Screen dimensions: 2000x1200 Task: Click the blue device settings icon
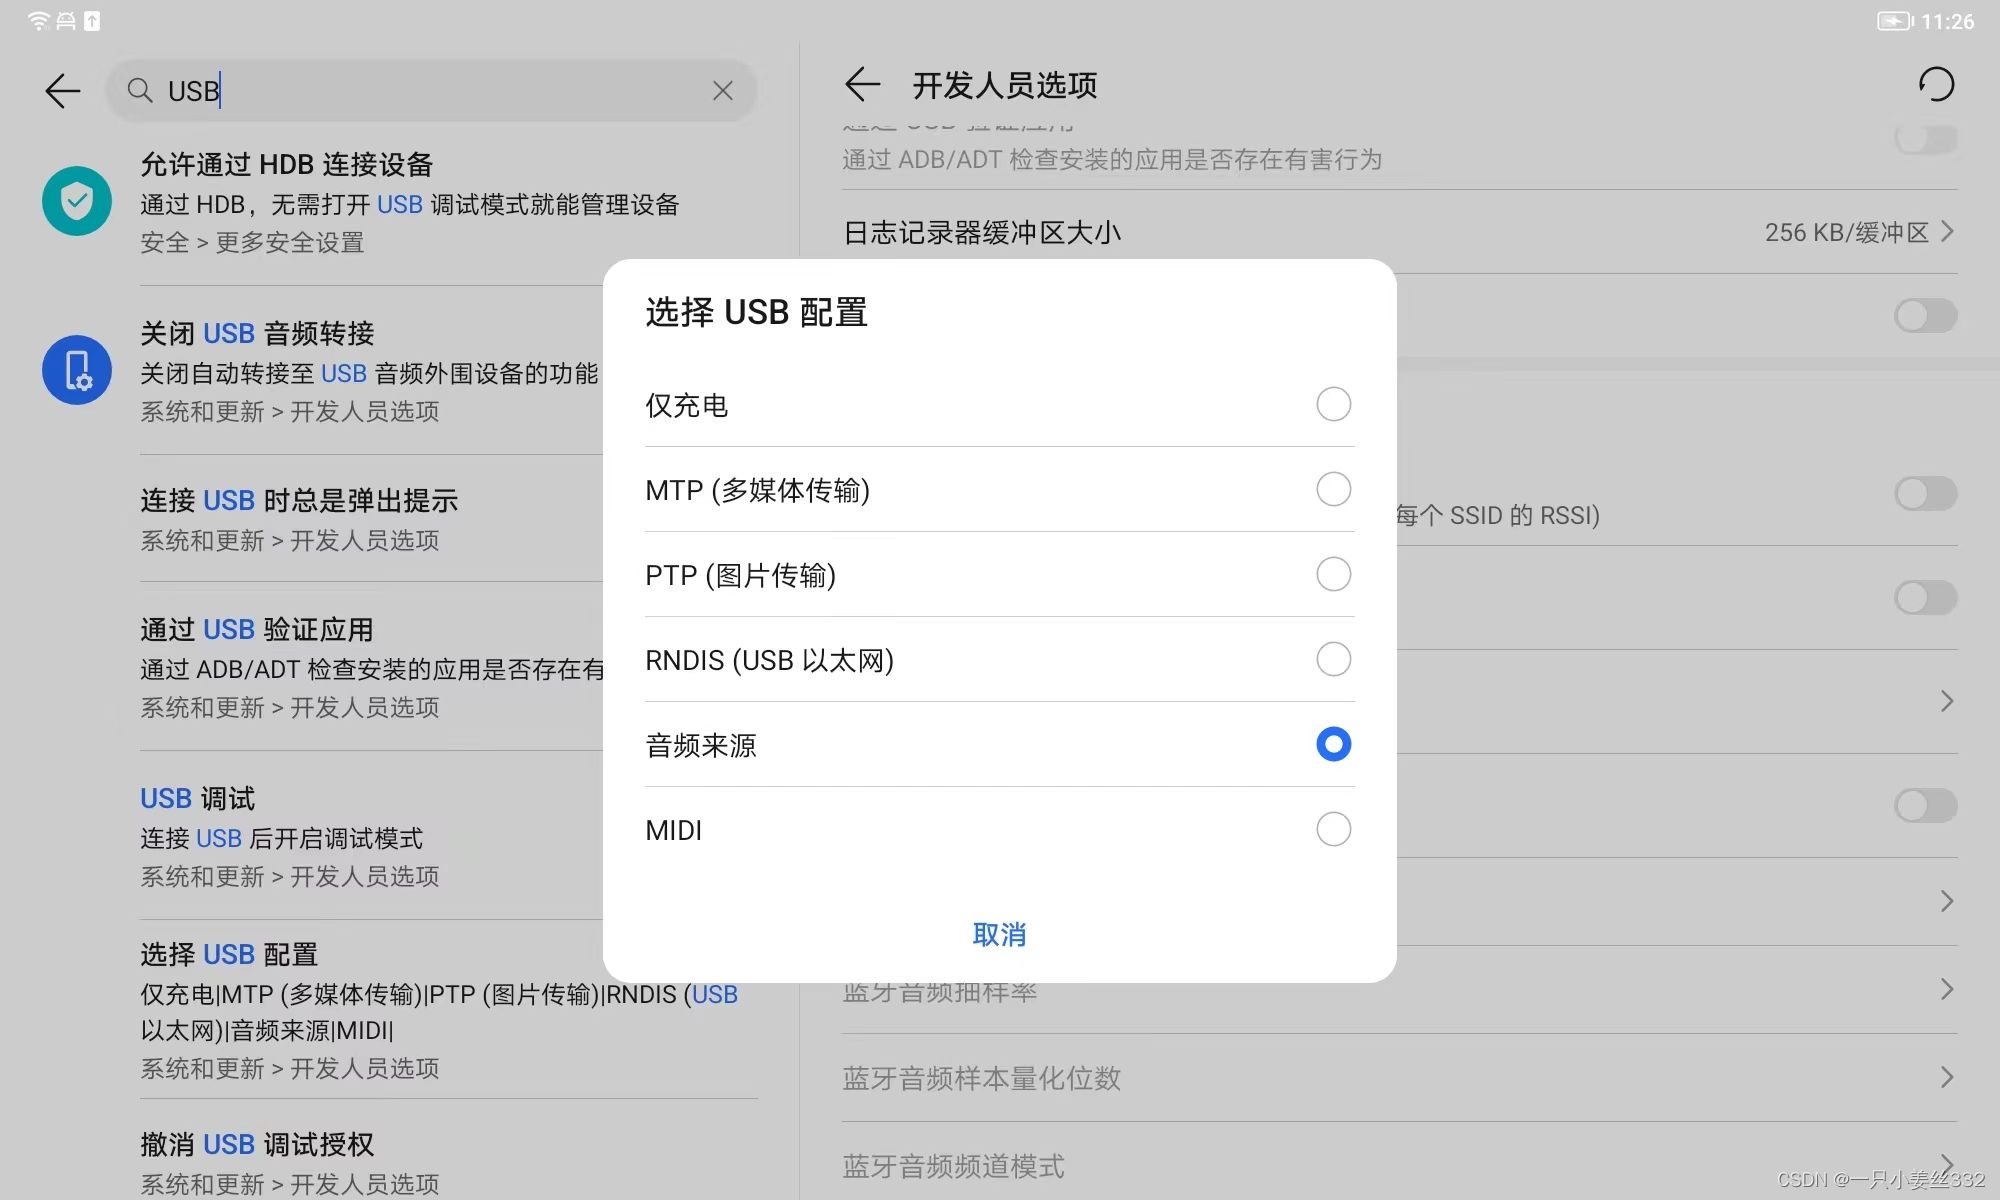(x=77, y=370)
